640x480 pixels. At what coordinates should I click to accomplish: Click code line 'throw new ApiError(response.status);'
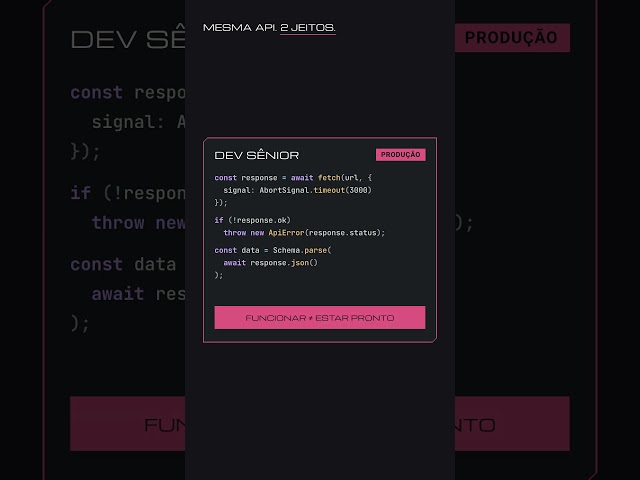(304, 233)
